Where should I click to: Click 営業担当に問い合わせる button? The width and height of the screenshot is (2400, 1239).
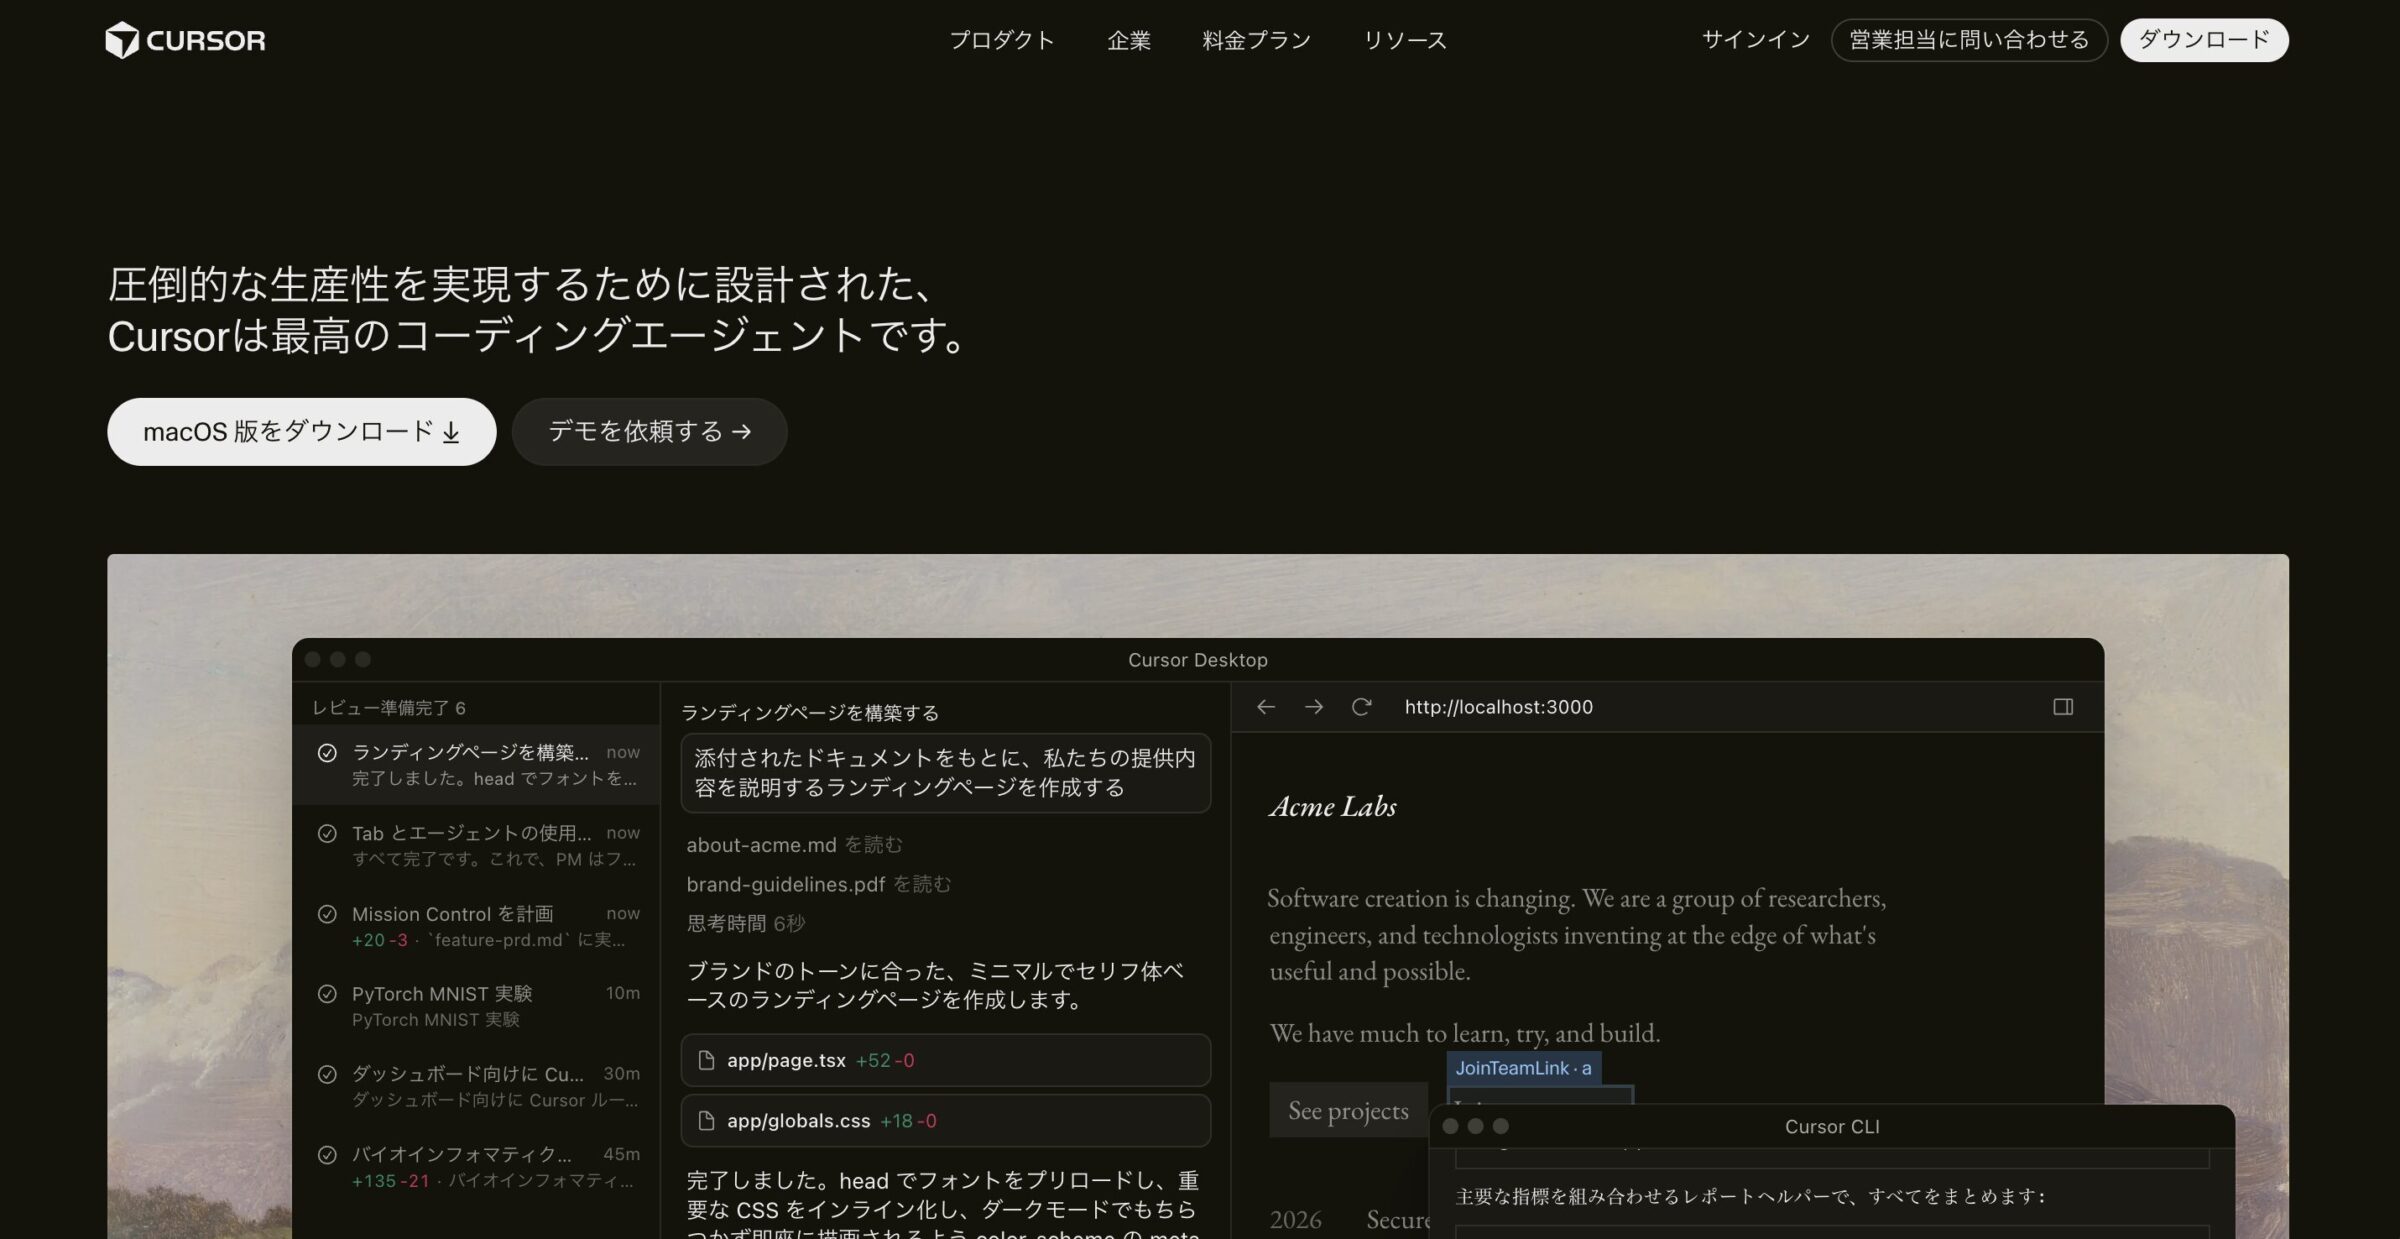(x=1969, y=40)
